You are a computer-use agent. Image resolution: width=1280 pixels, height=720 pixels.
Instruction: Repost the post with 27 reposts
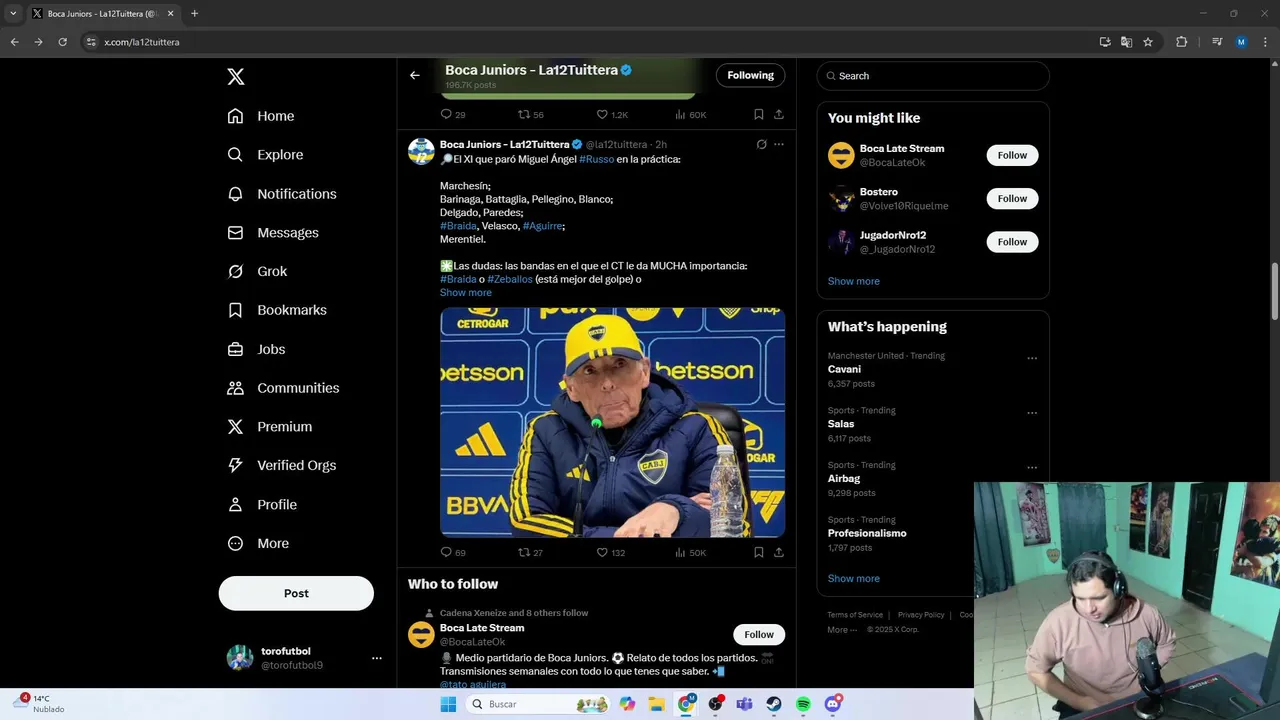tap(530, 552)
